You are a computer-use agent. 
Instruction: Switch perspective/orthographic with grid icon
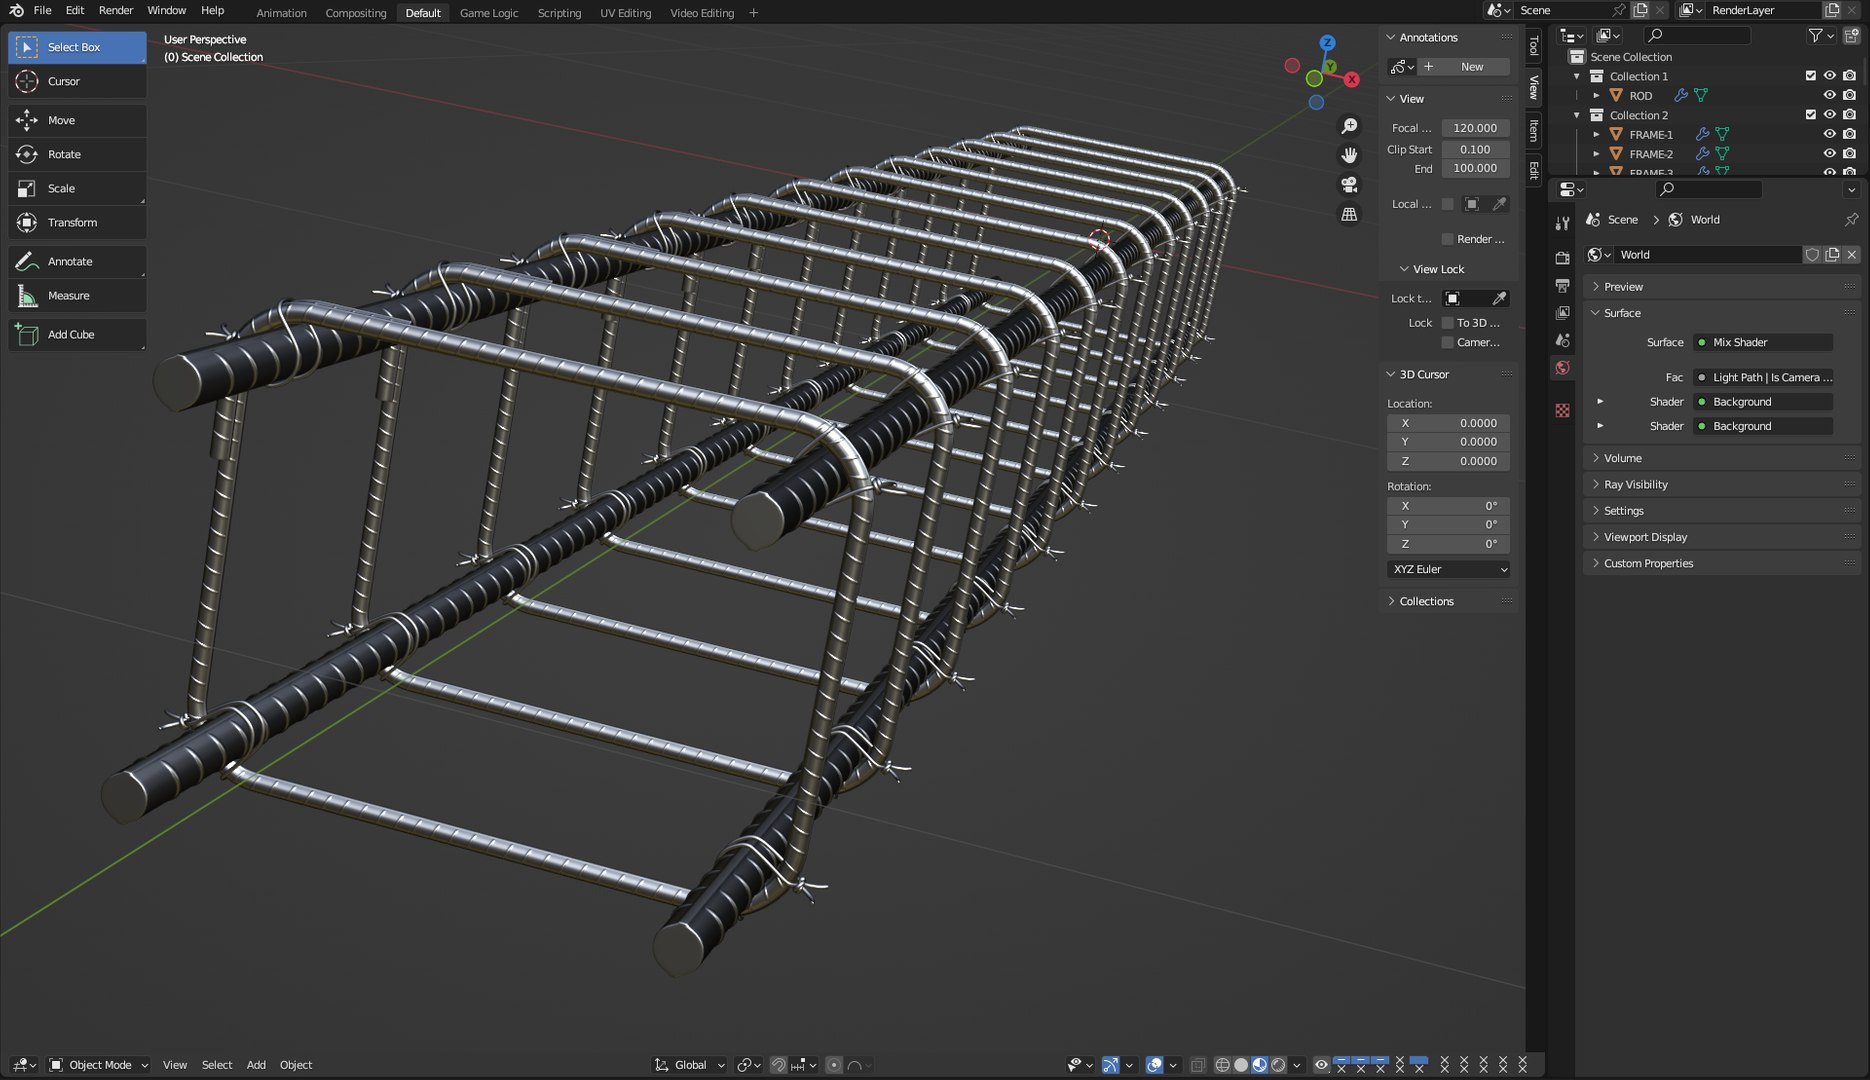point(1349,214)
